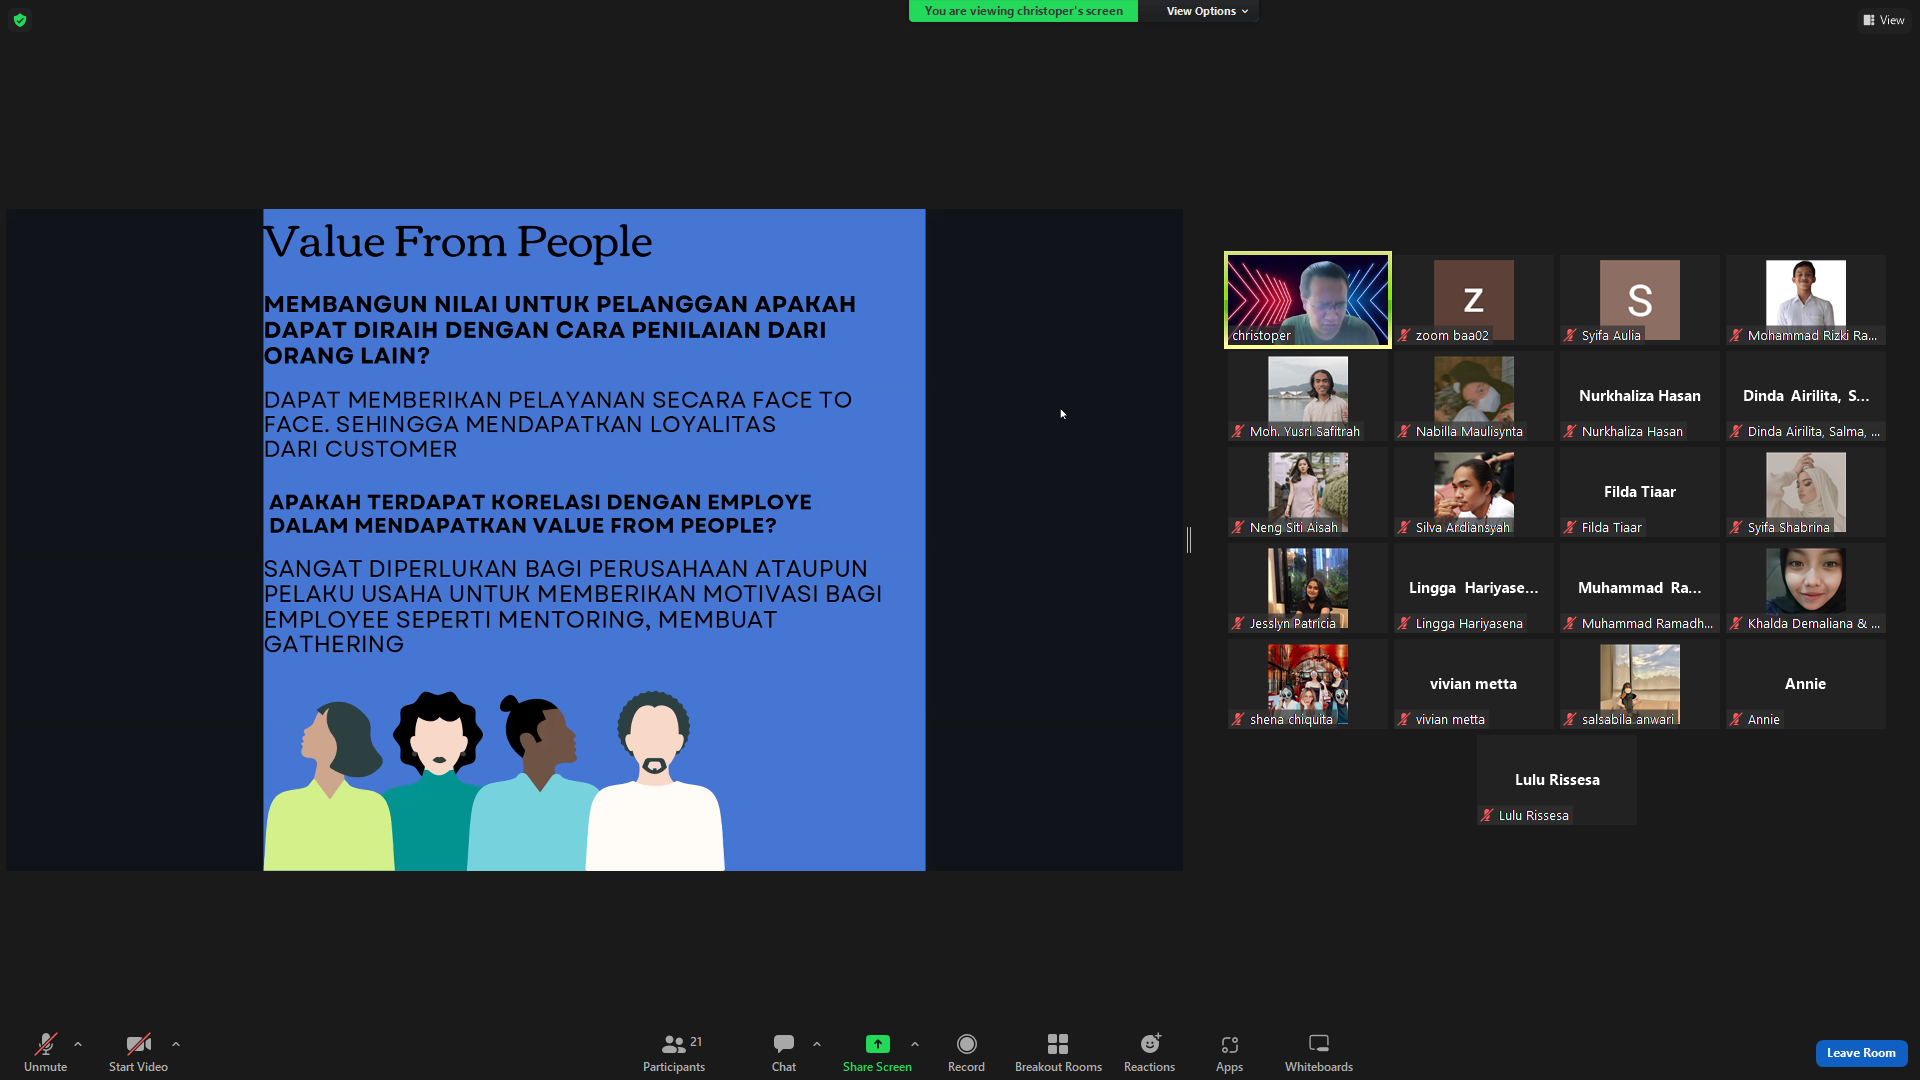Click the 'You are viewing christoper's screen' banner
The width and height of the screenshot is (1920, 1080).
pyautogui.click(x=1023, y=11)
